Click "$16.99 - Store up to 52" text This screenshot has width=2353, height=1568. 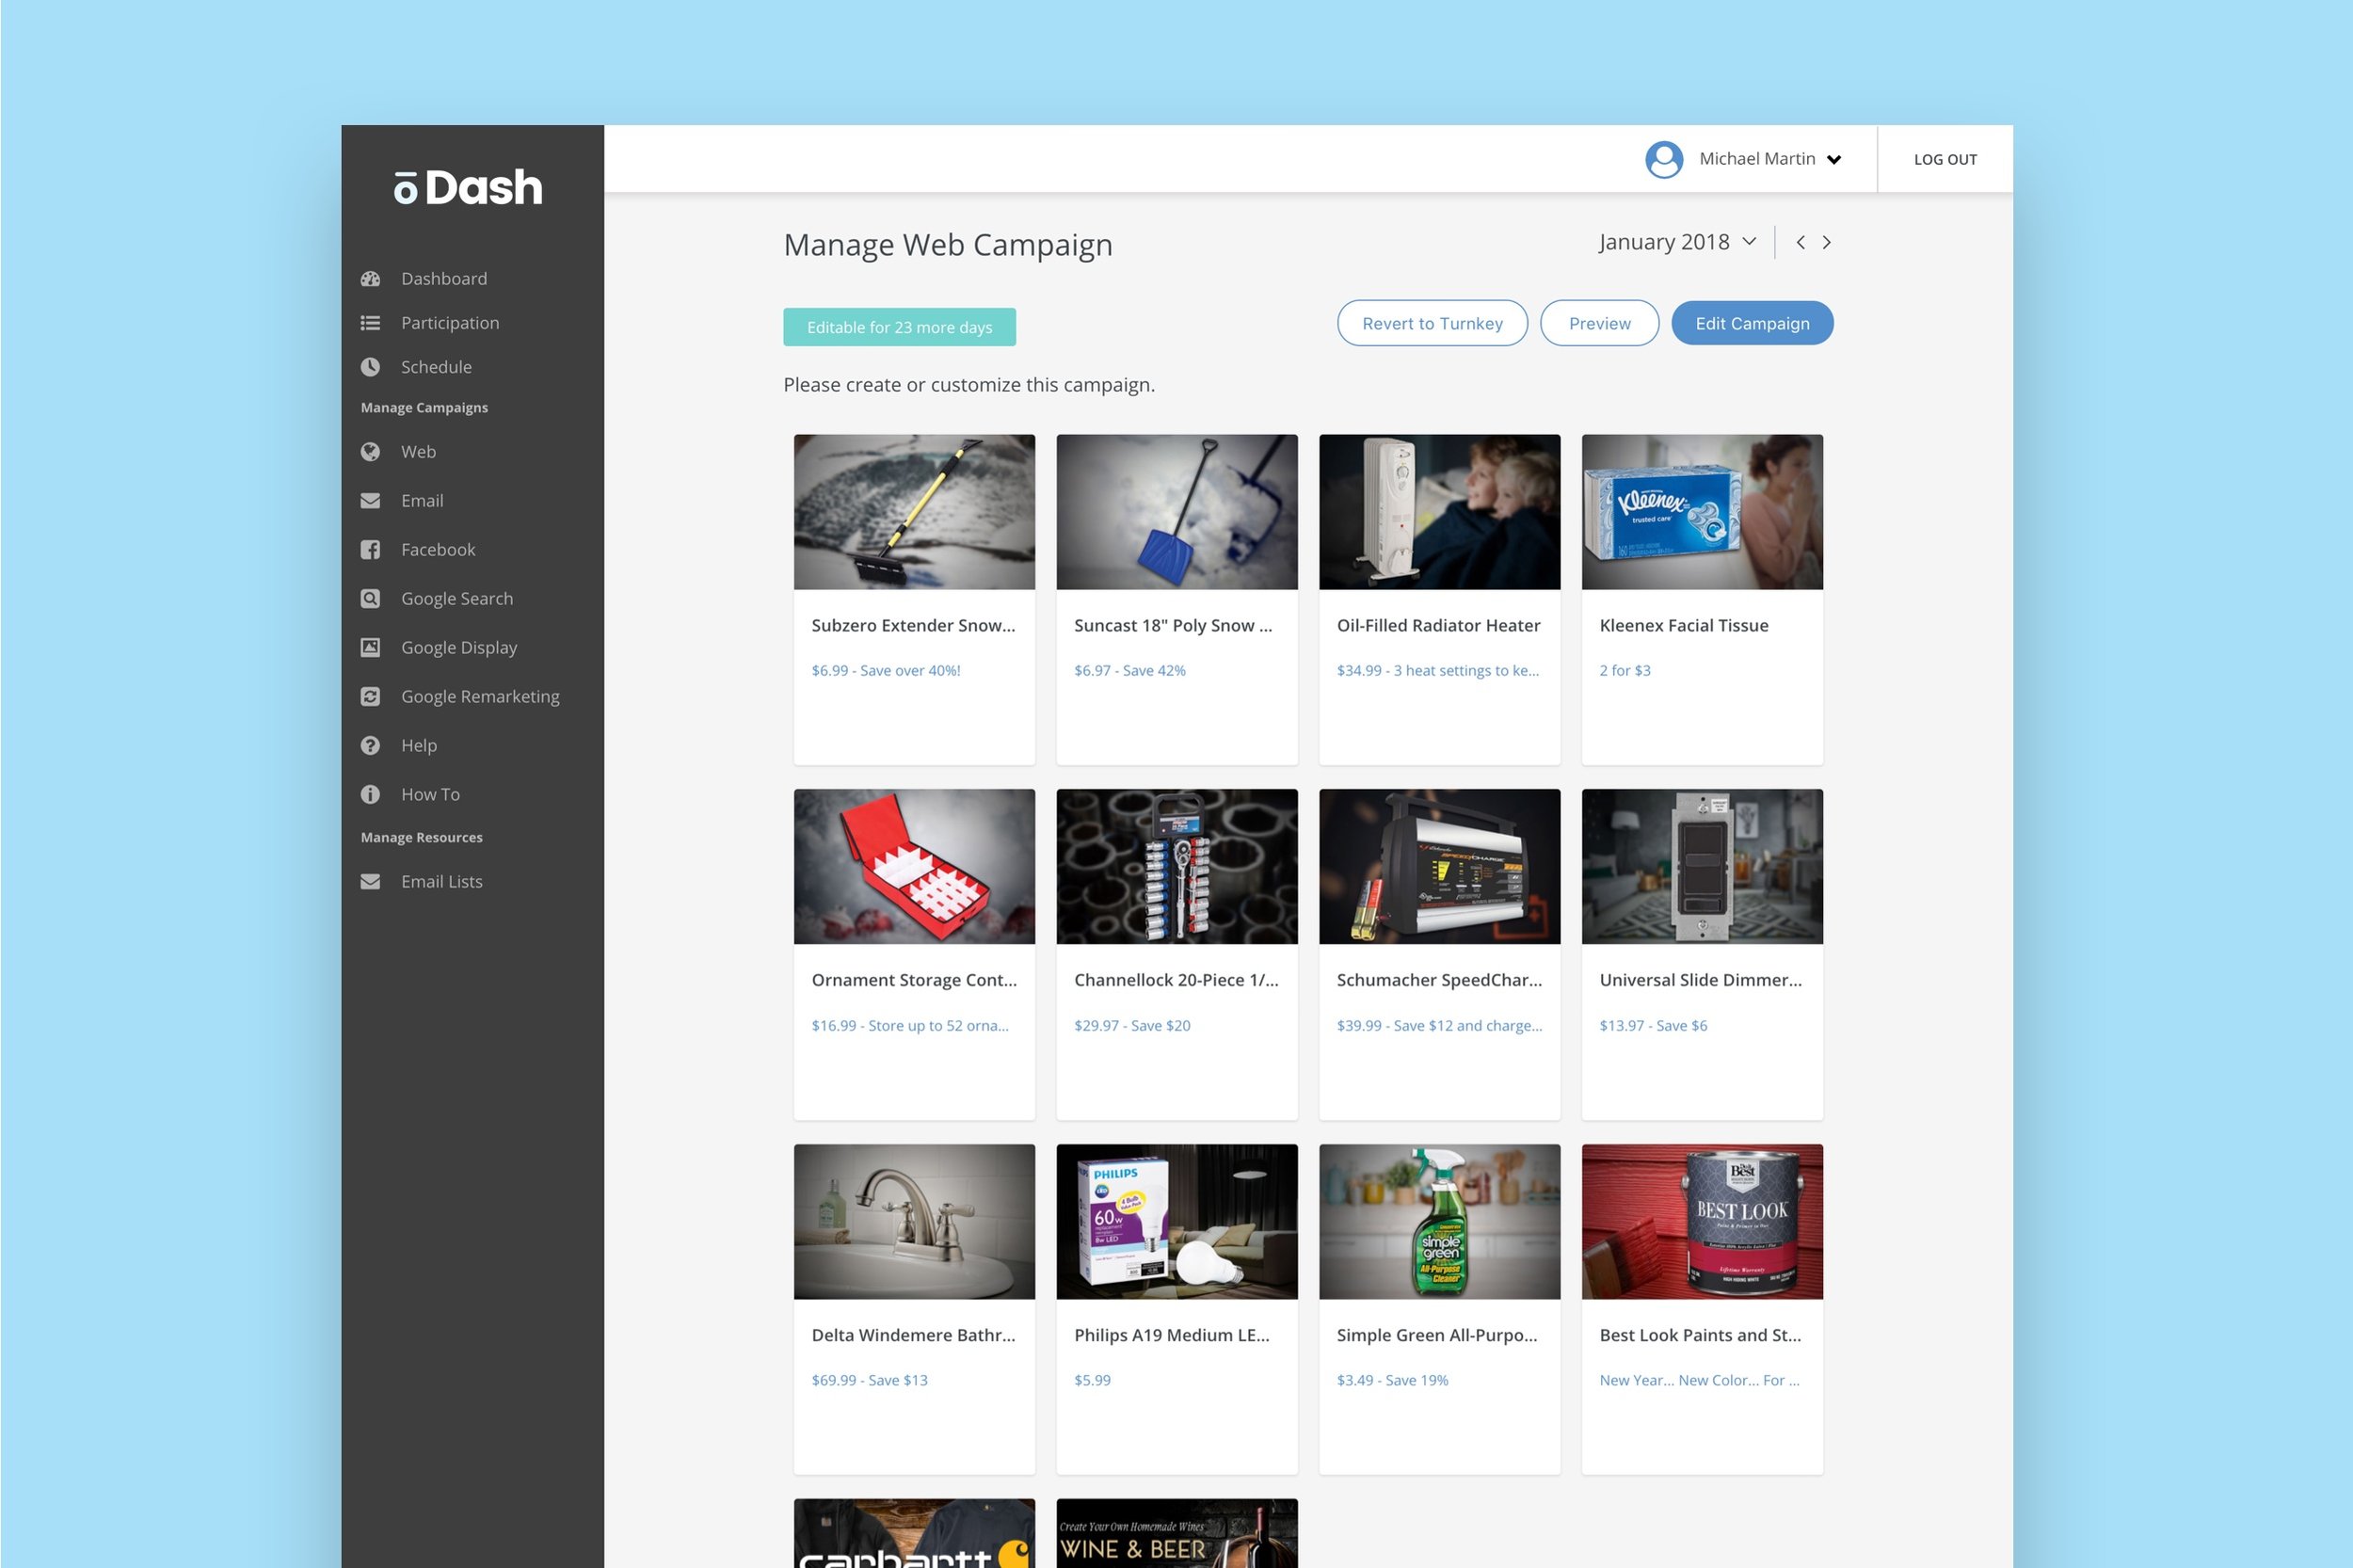[x=910, y=1026]
